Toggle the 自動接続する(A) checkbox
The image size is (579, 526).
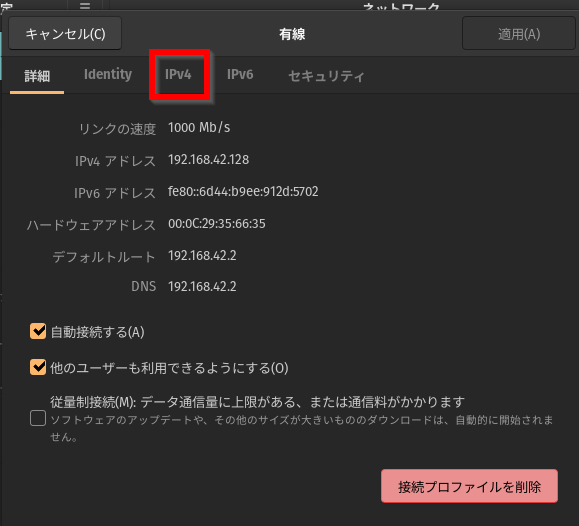(x=38, y=331)
